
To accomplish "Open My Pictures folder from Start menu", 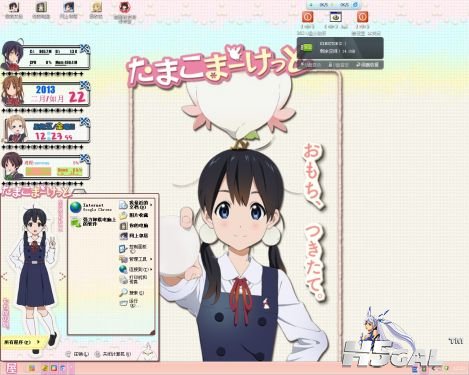I will click(x=134, y=215).
